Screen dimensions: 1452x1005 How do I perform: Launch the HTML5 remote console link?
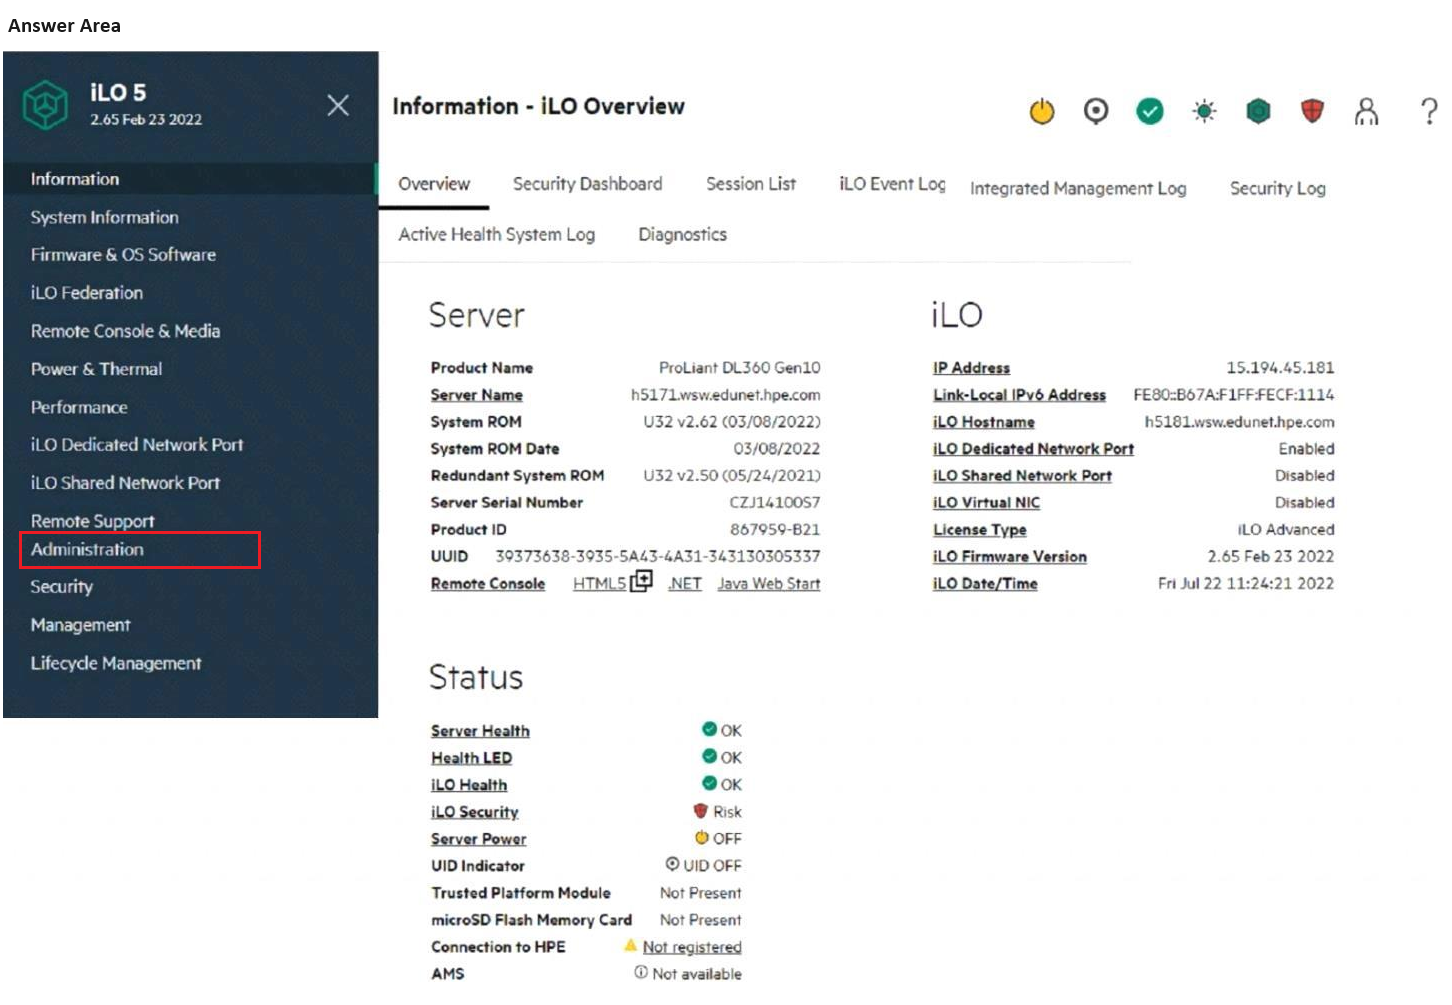[x=599, y=584]
